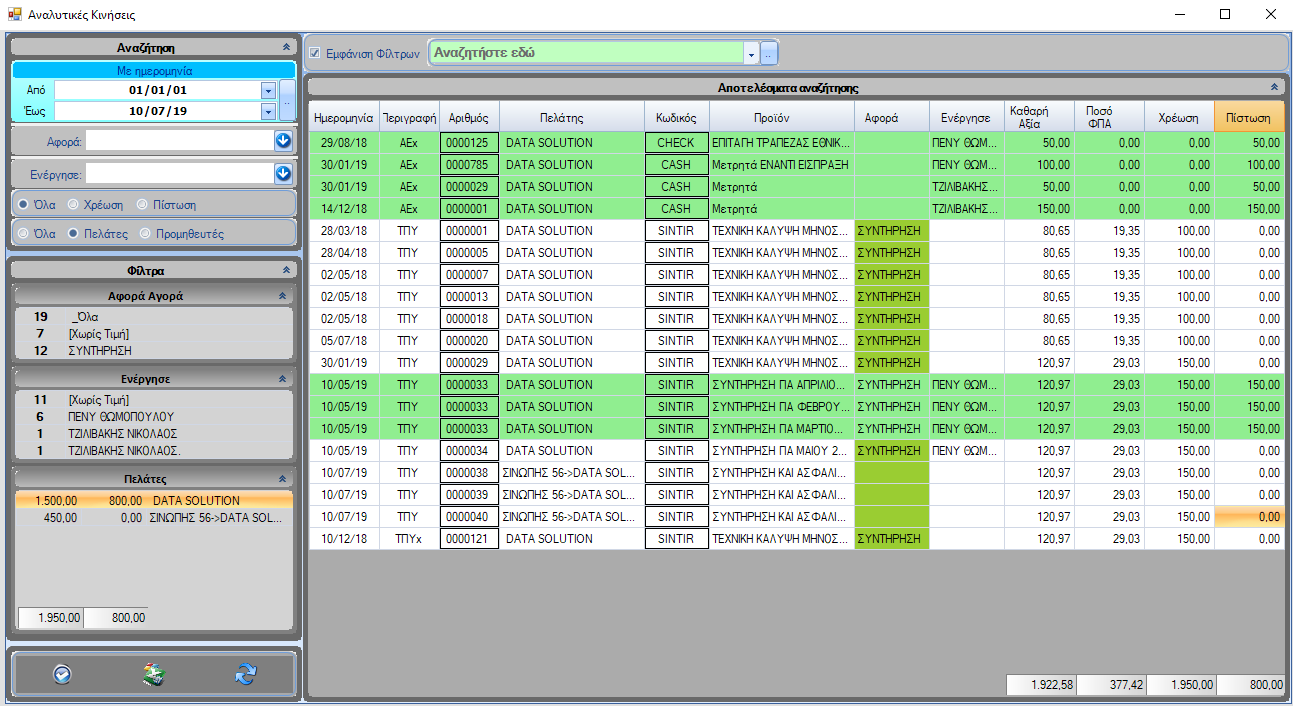Image resolution: width=1293 pixels, height=706 pixels.
Task: Open the Από date dropdown
Action: tap(267, 90)
